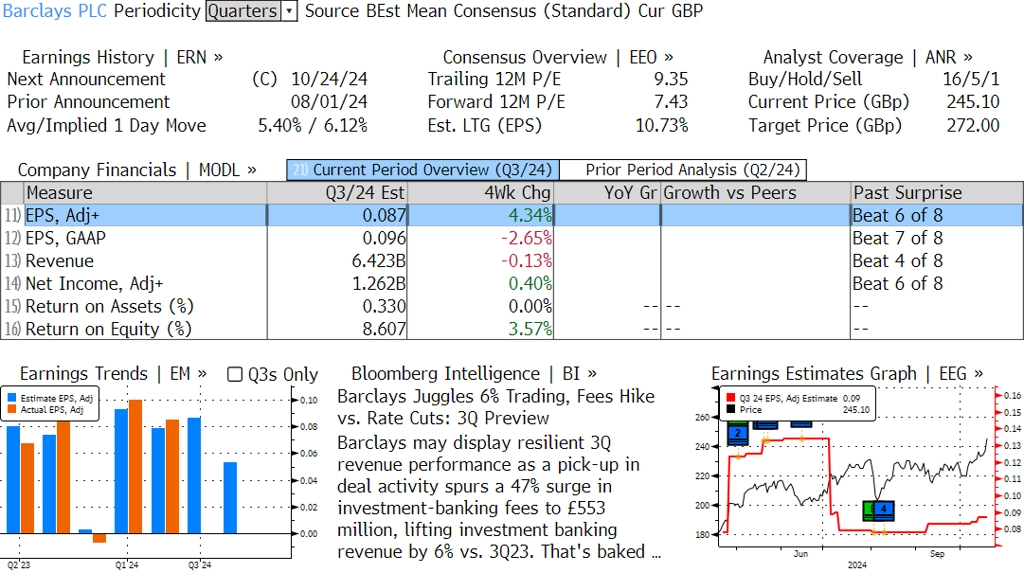The width and height of the screenshot is (1024, 573).
Task: Select the Return on Assets (%) row
Action: pos(512,306)
